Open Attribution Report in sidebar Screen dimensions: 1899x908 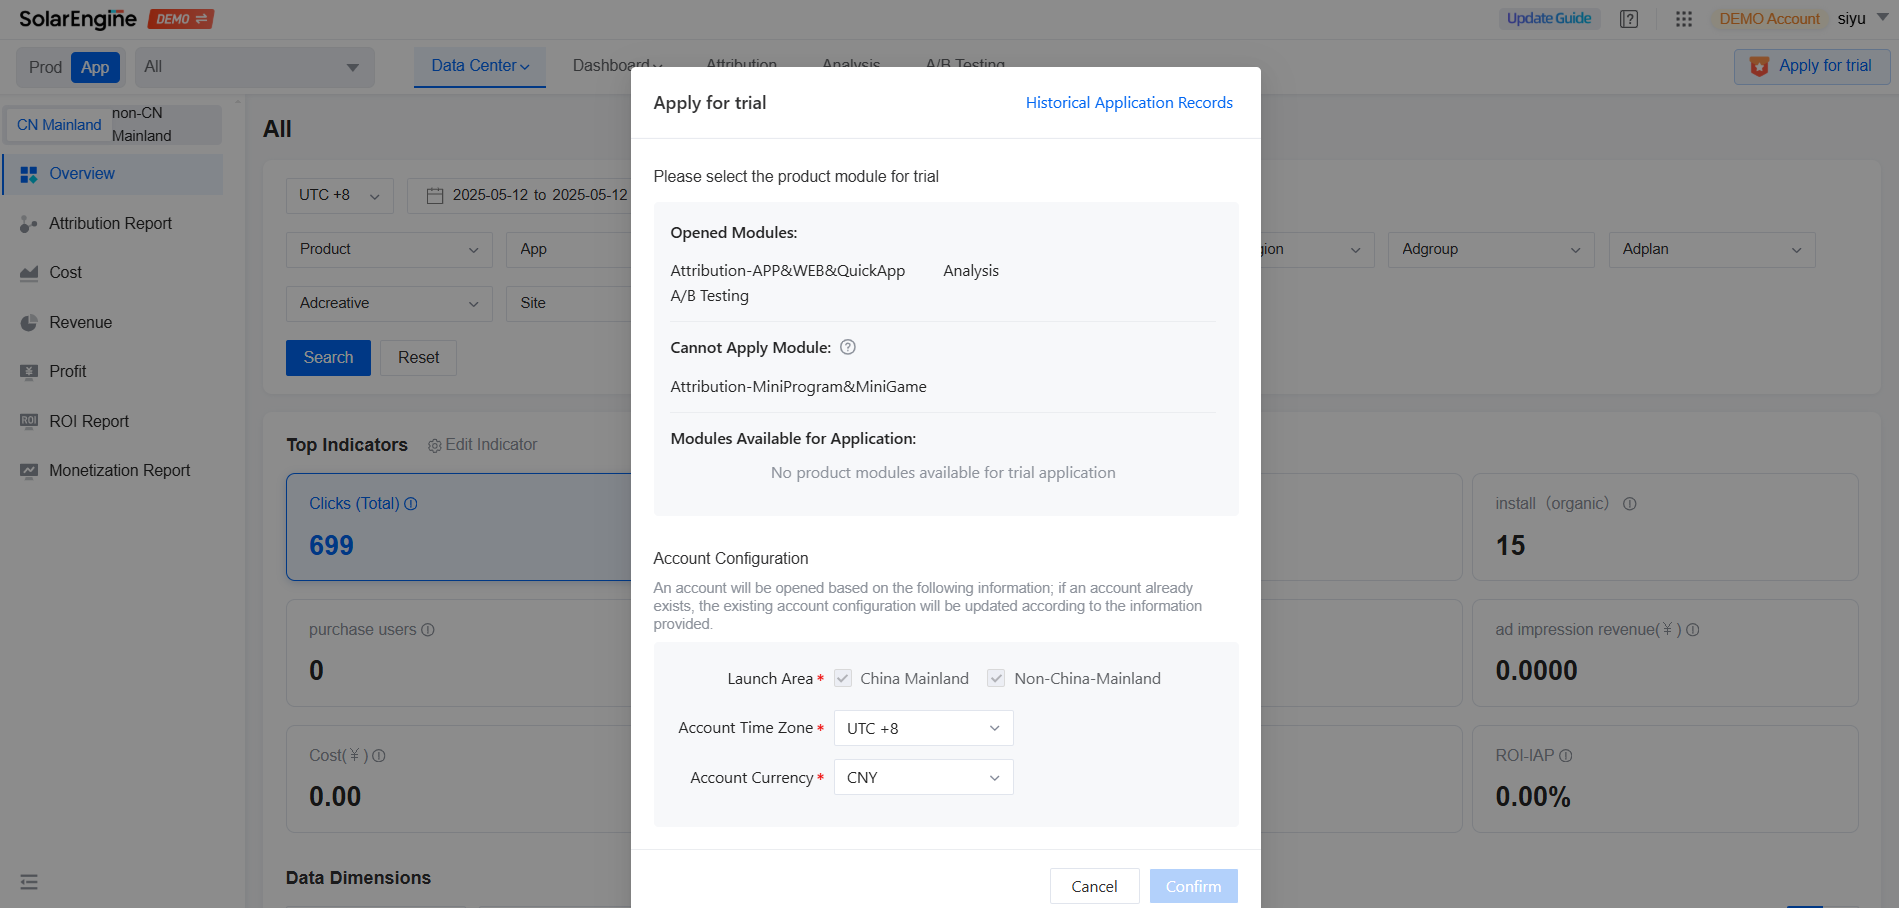(110, 224)
